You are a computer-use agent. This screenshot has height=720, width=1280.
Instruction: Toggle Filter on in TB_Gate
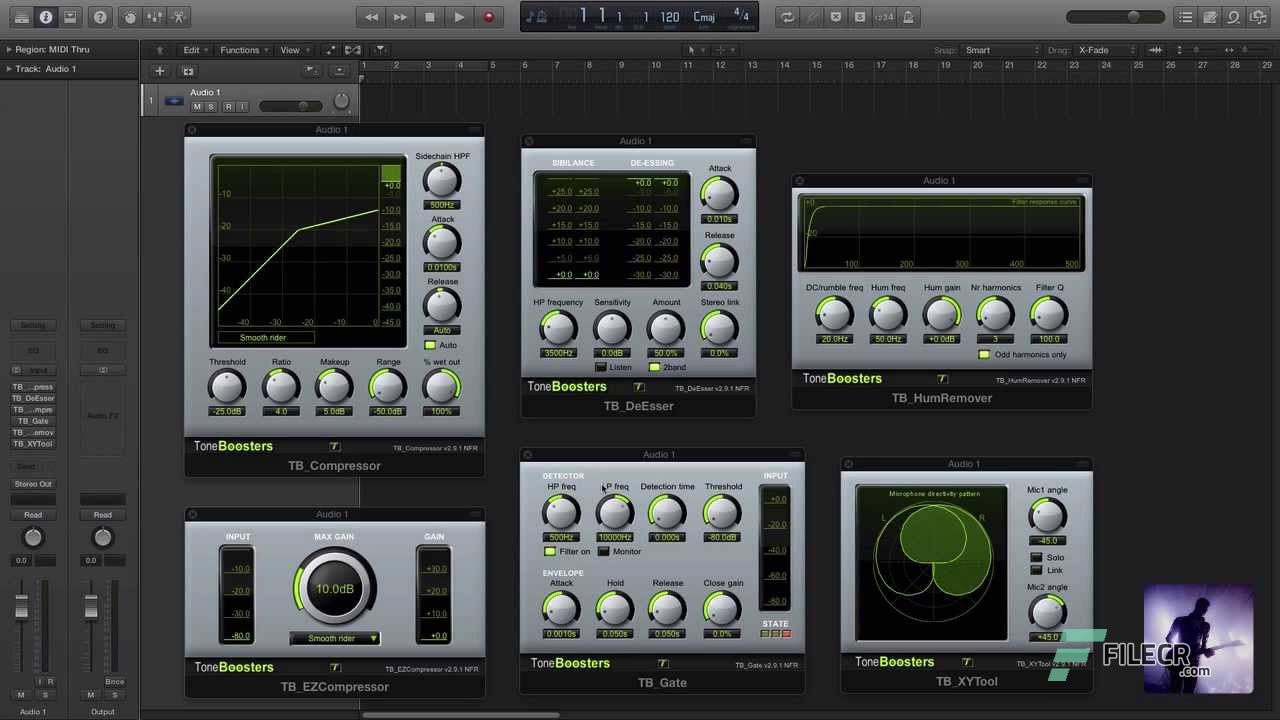pyautogui.click(x=549, y=551)
